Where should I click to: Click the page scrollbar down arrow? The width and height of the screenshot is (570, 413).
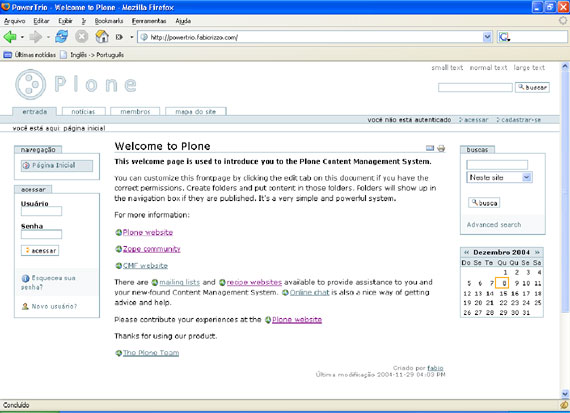click(x=565, y=394)
